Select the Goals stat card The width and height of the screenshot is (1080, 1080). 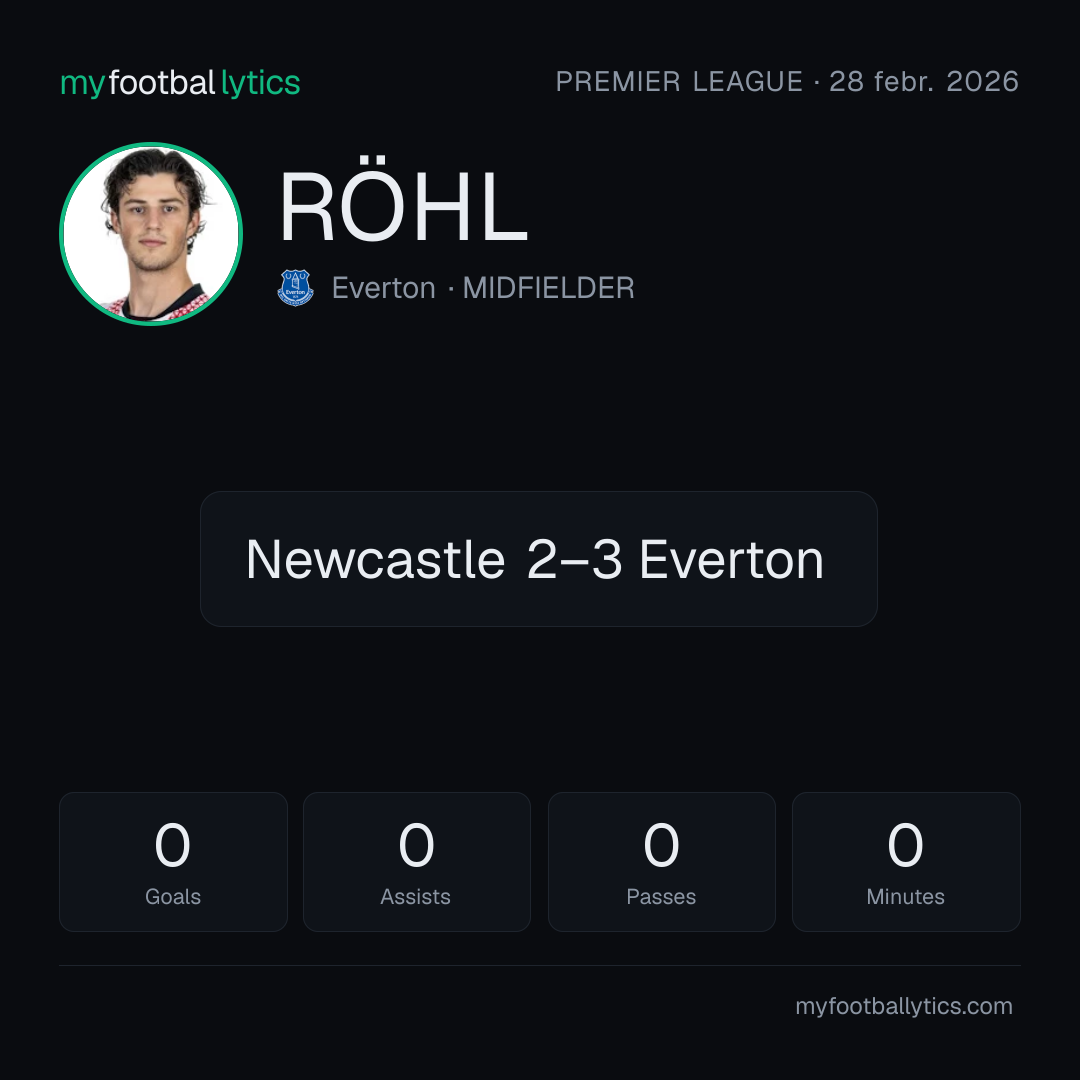(173, 862)
